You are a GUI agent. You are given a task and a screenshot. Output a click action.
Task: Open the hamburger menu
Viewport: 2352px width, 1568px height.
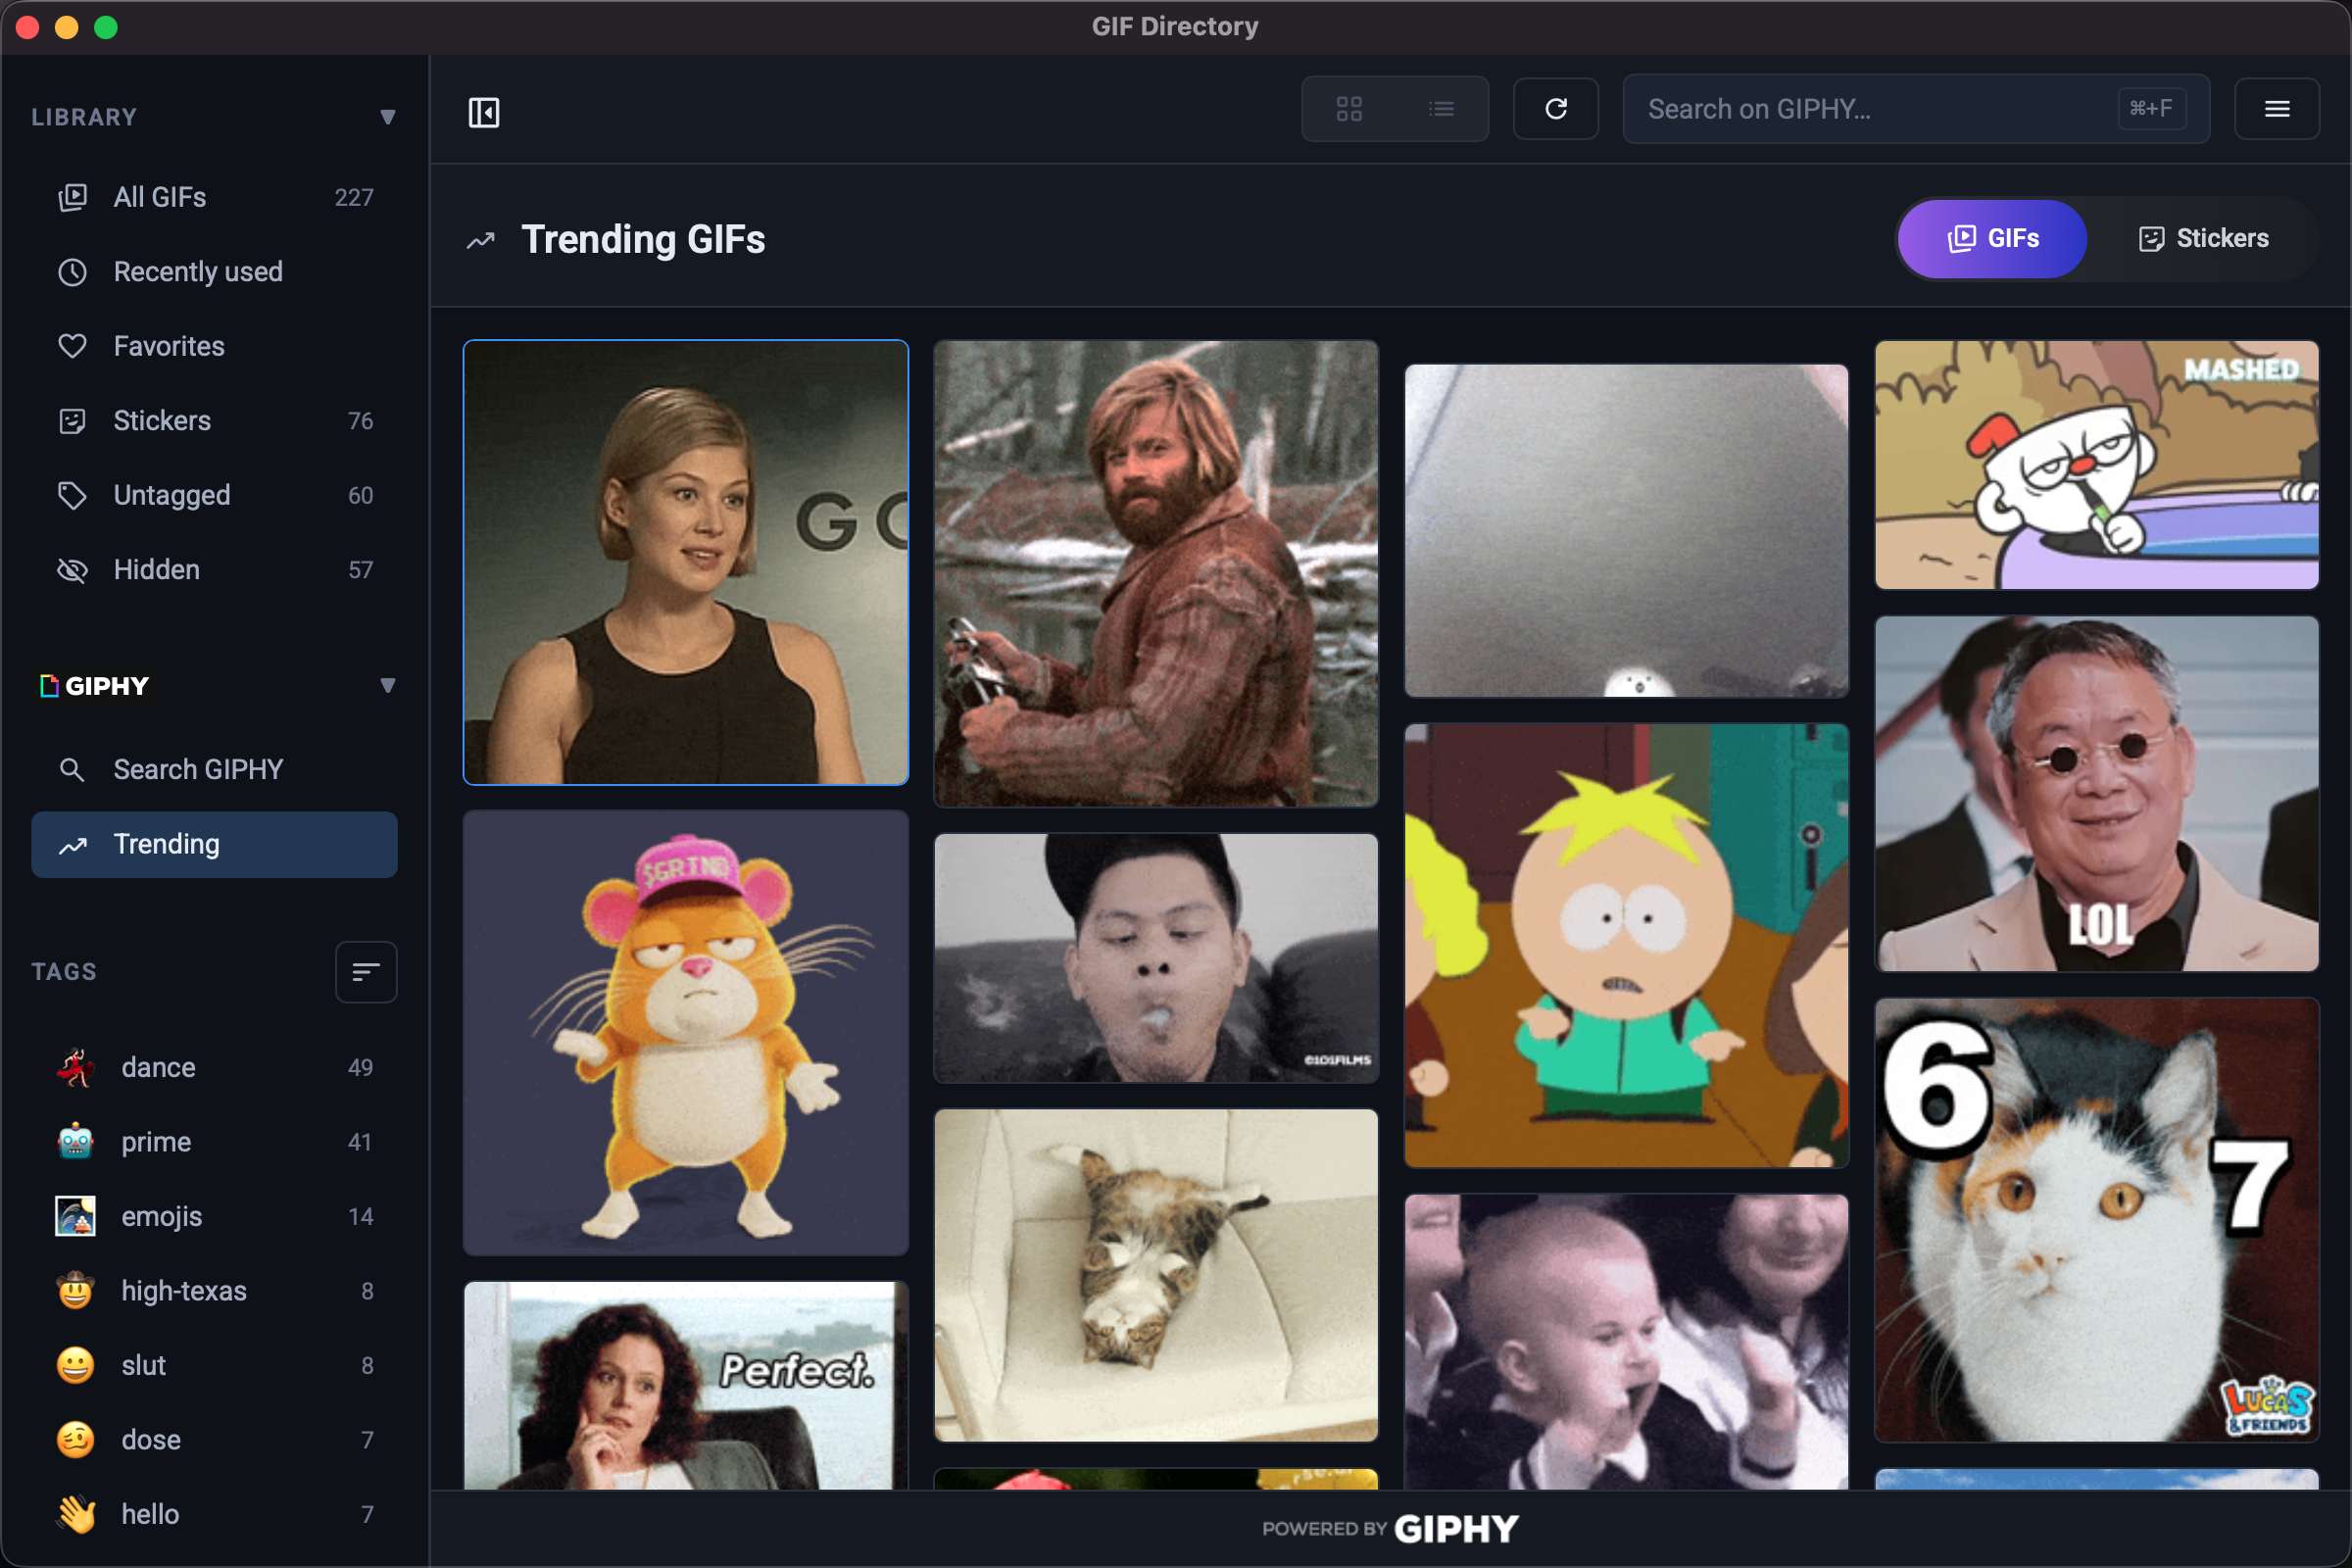coord(2276,109)
